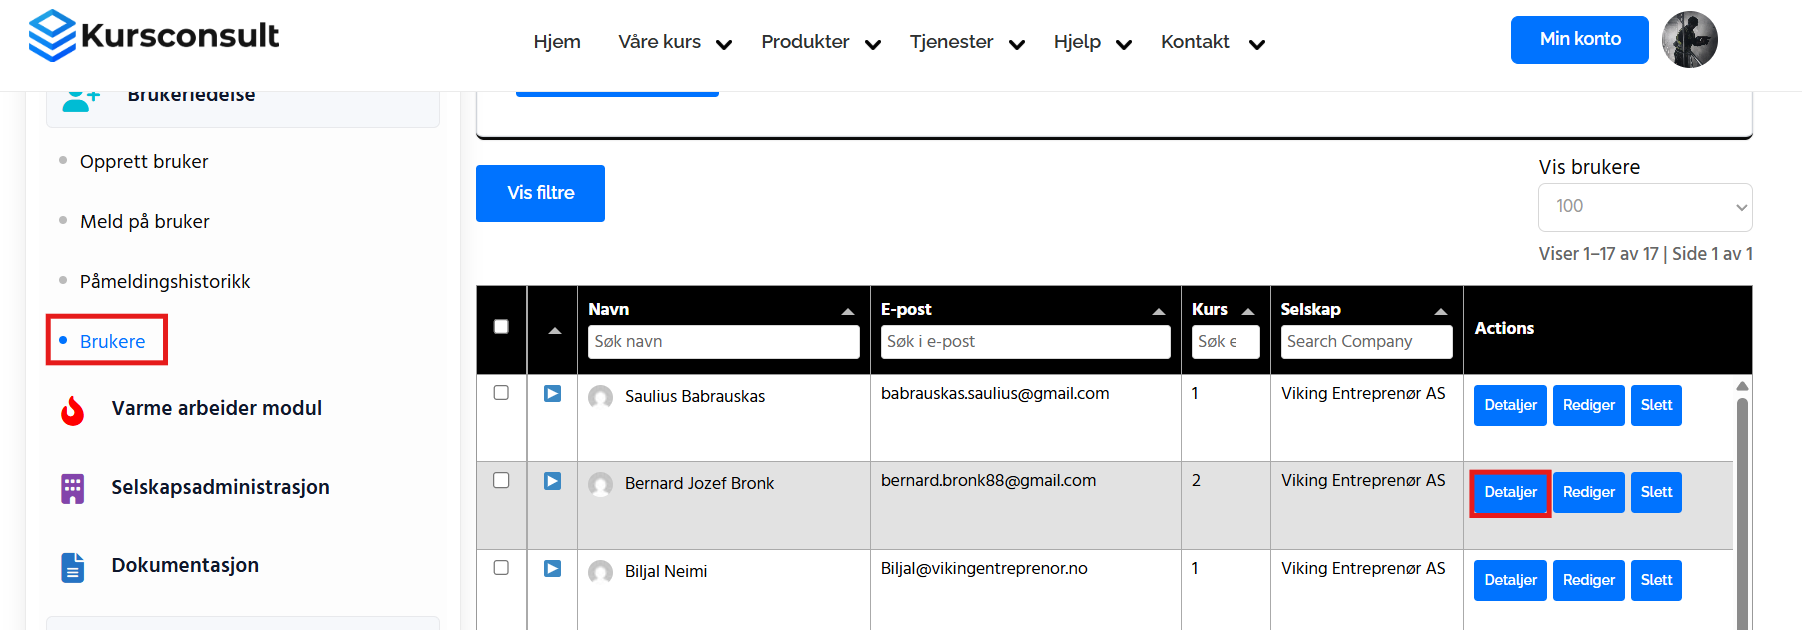Click the Dokumentasjon document icon

pos(73,567)
